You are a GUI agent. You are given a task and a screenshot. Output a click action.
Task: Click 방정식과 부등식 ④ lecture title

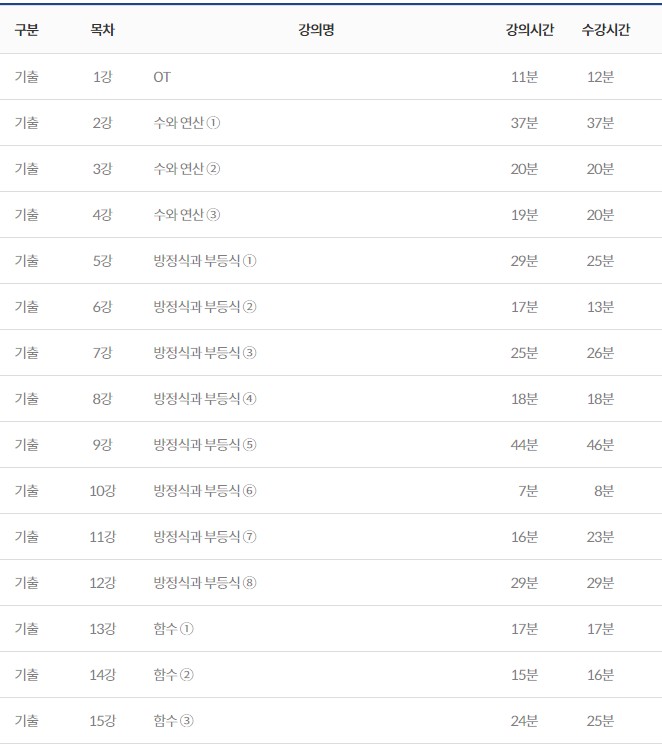click(205, 399)
